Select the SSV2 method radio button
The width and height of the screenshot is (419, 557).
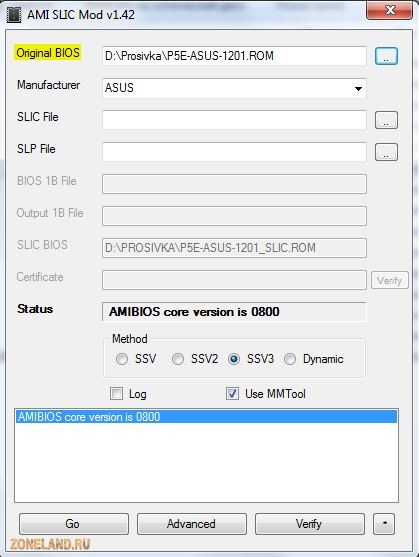(x=178, y=359)
